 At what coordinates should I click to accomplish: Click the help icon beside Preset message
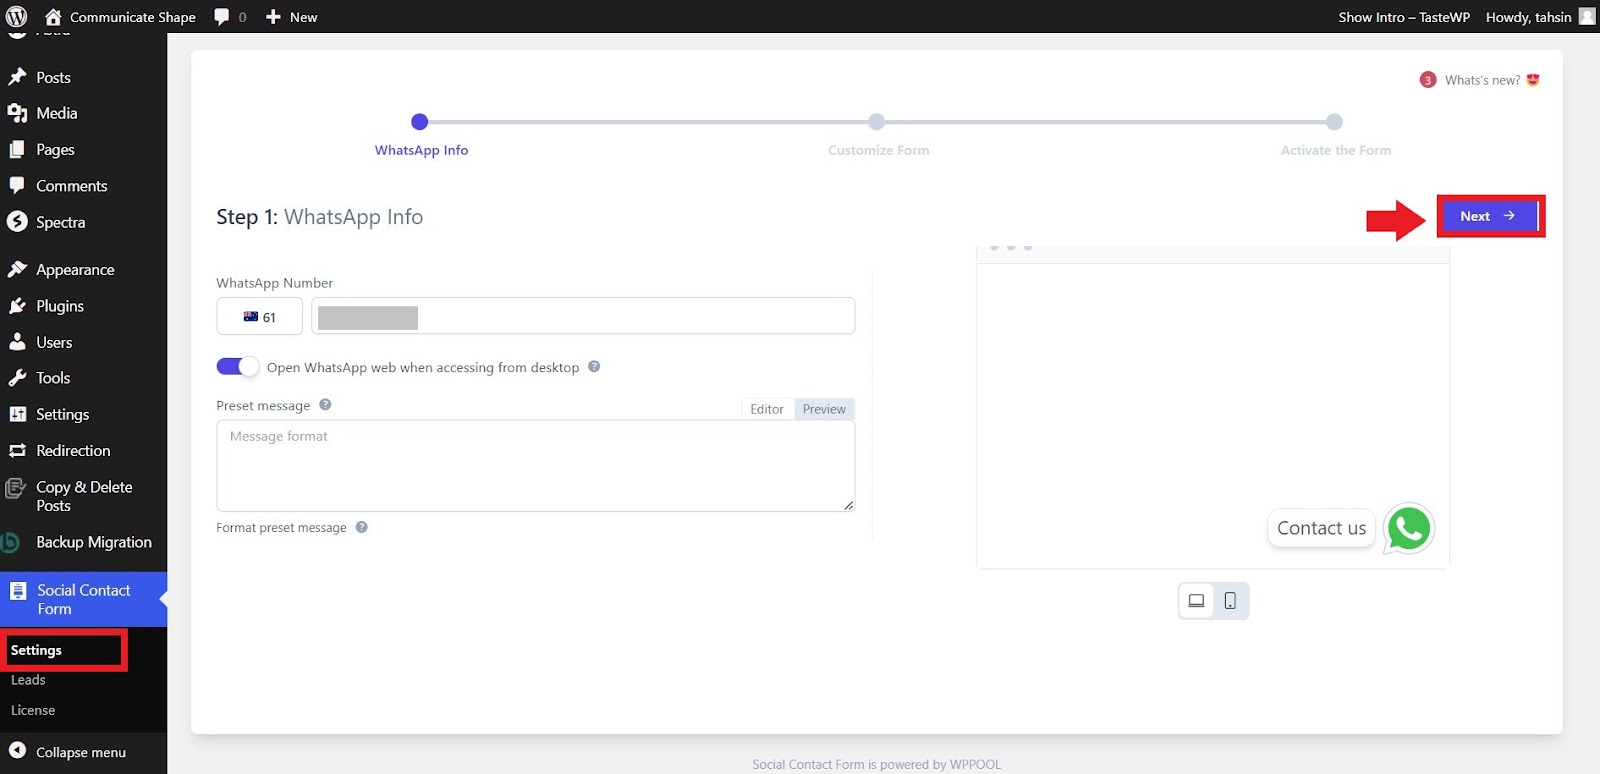coord(325,404)
